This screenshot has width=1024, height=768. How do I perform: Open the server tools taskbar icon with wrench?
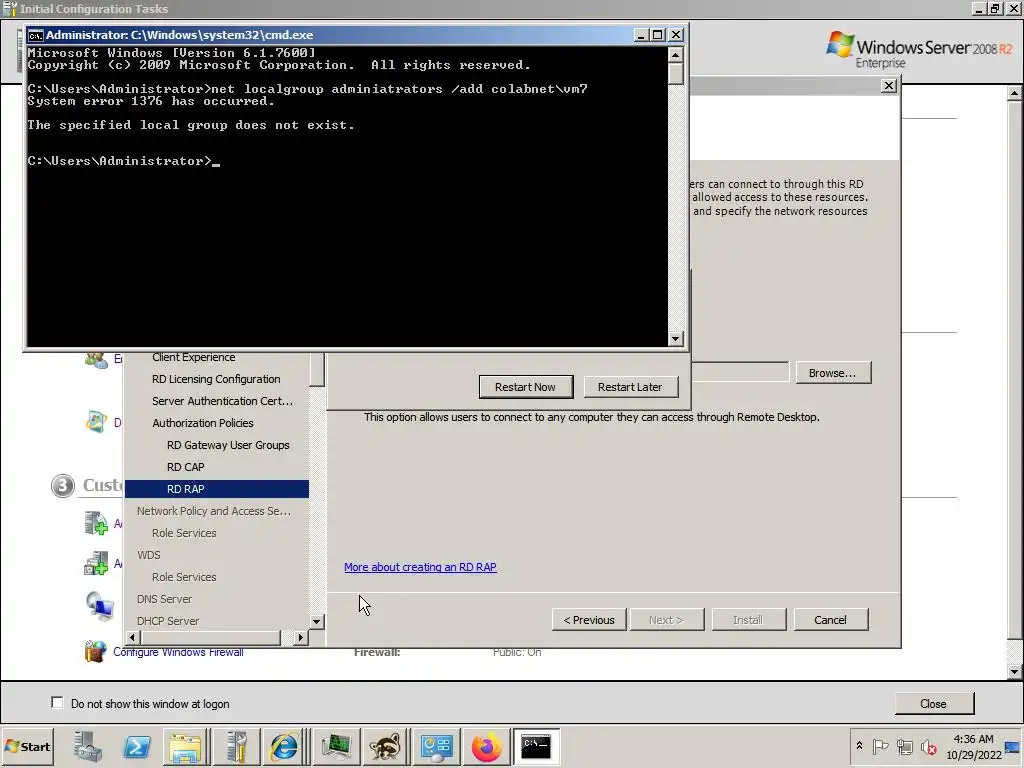click(x=236, y=746)
